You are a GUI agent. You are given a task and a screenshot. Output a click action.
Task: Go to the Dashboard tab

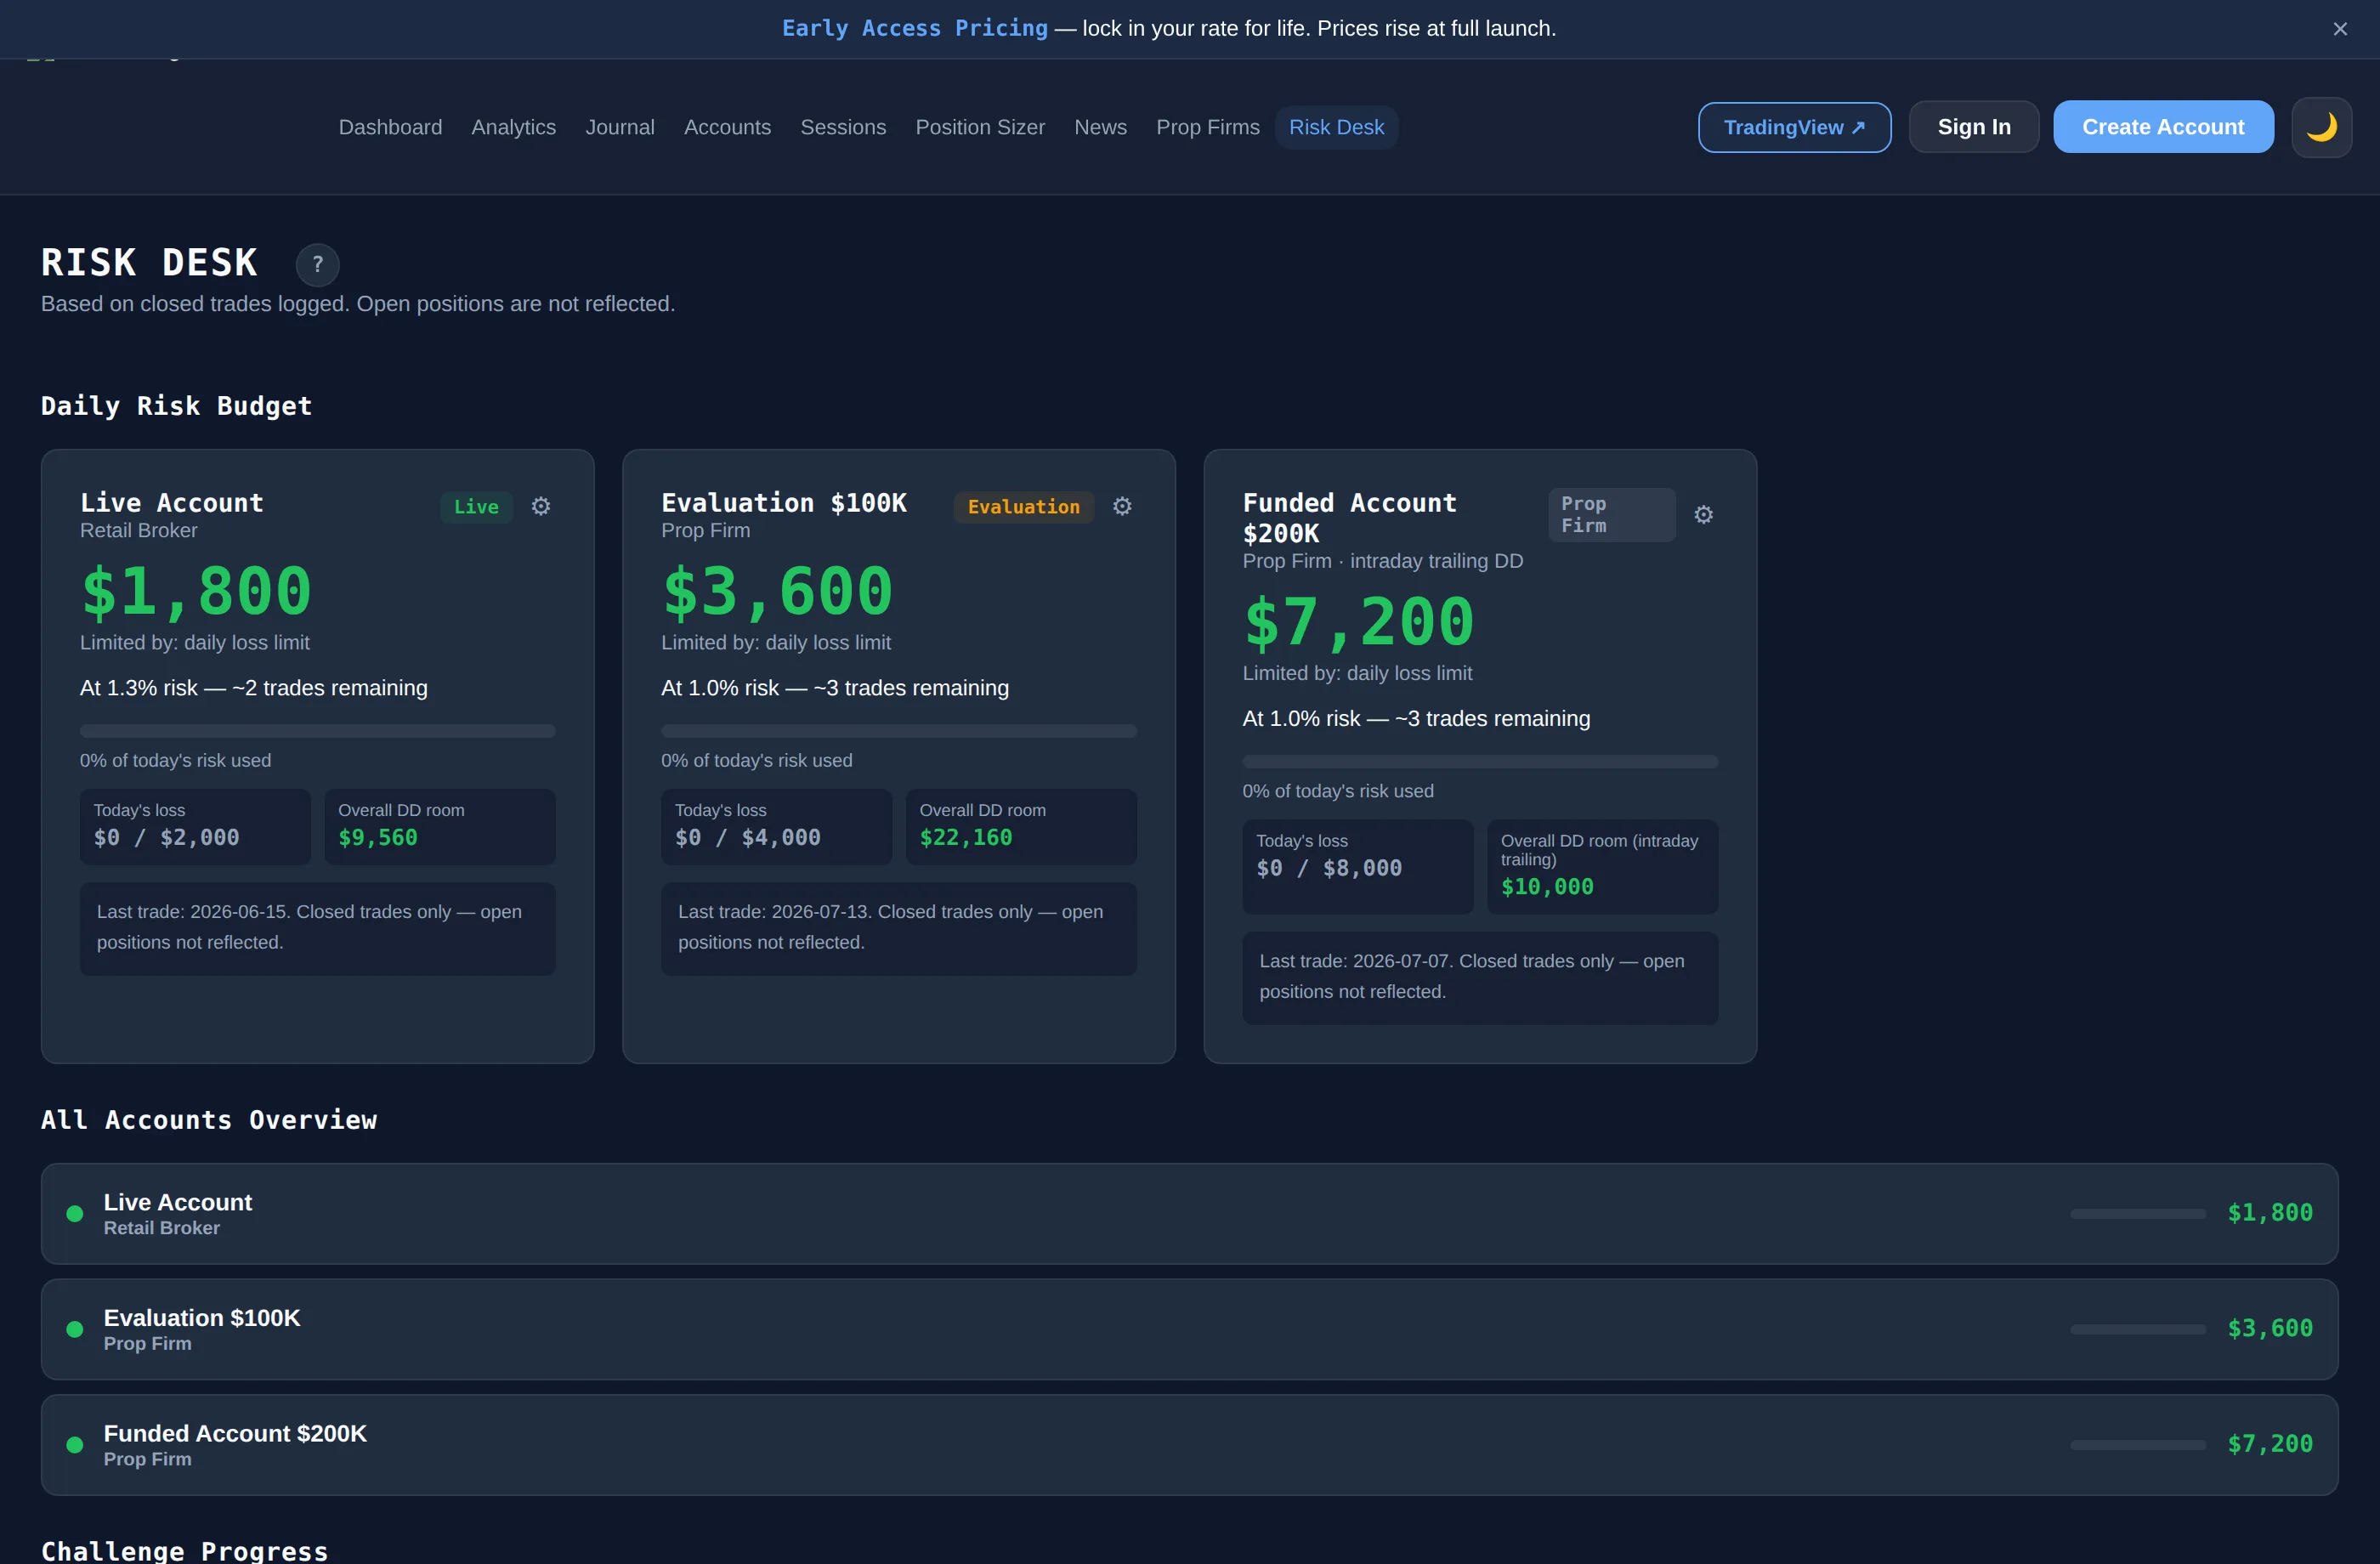[390, 127]
